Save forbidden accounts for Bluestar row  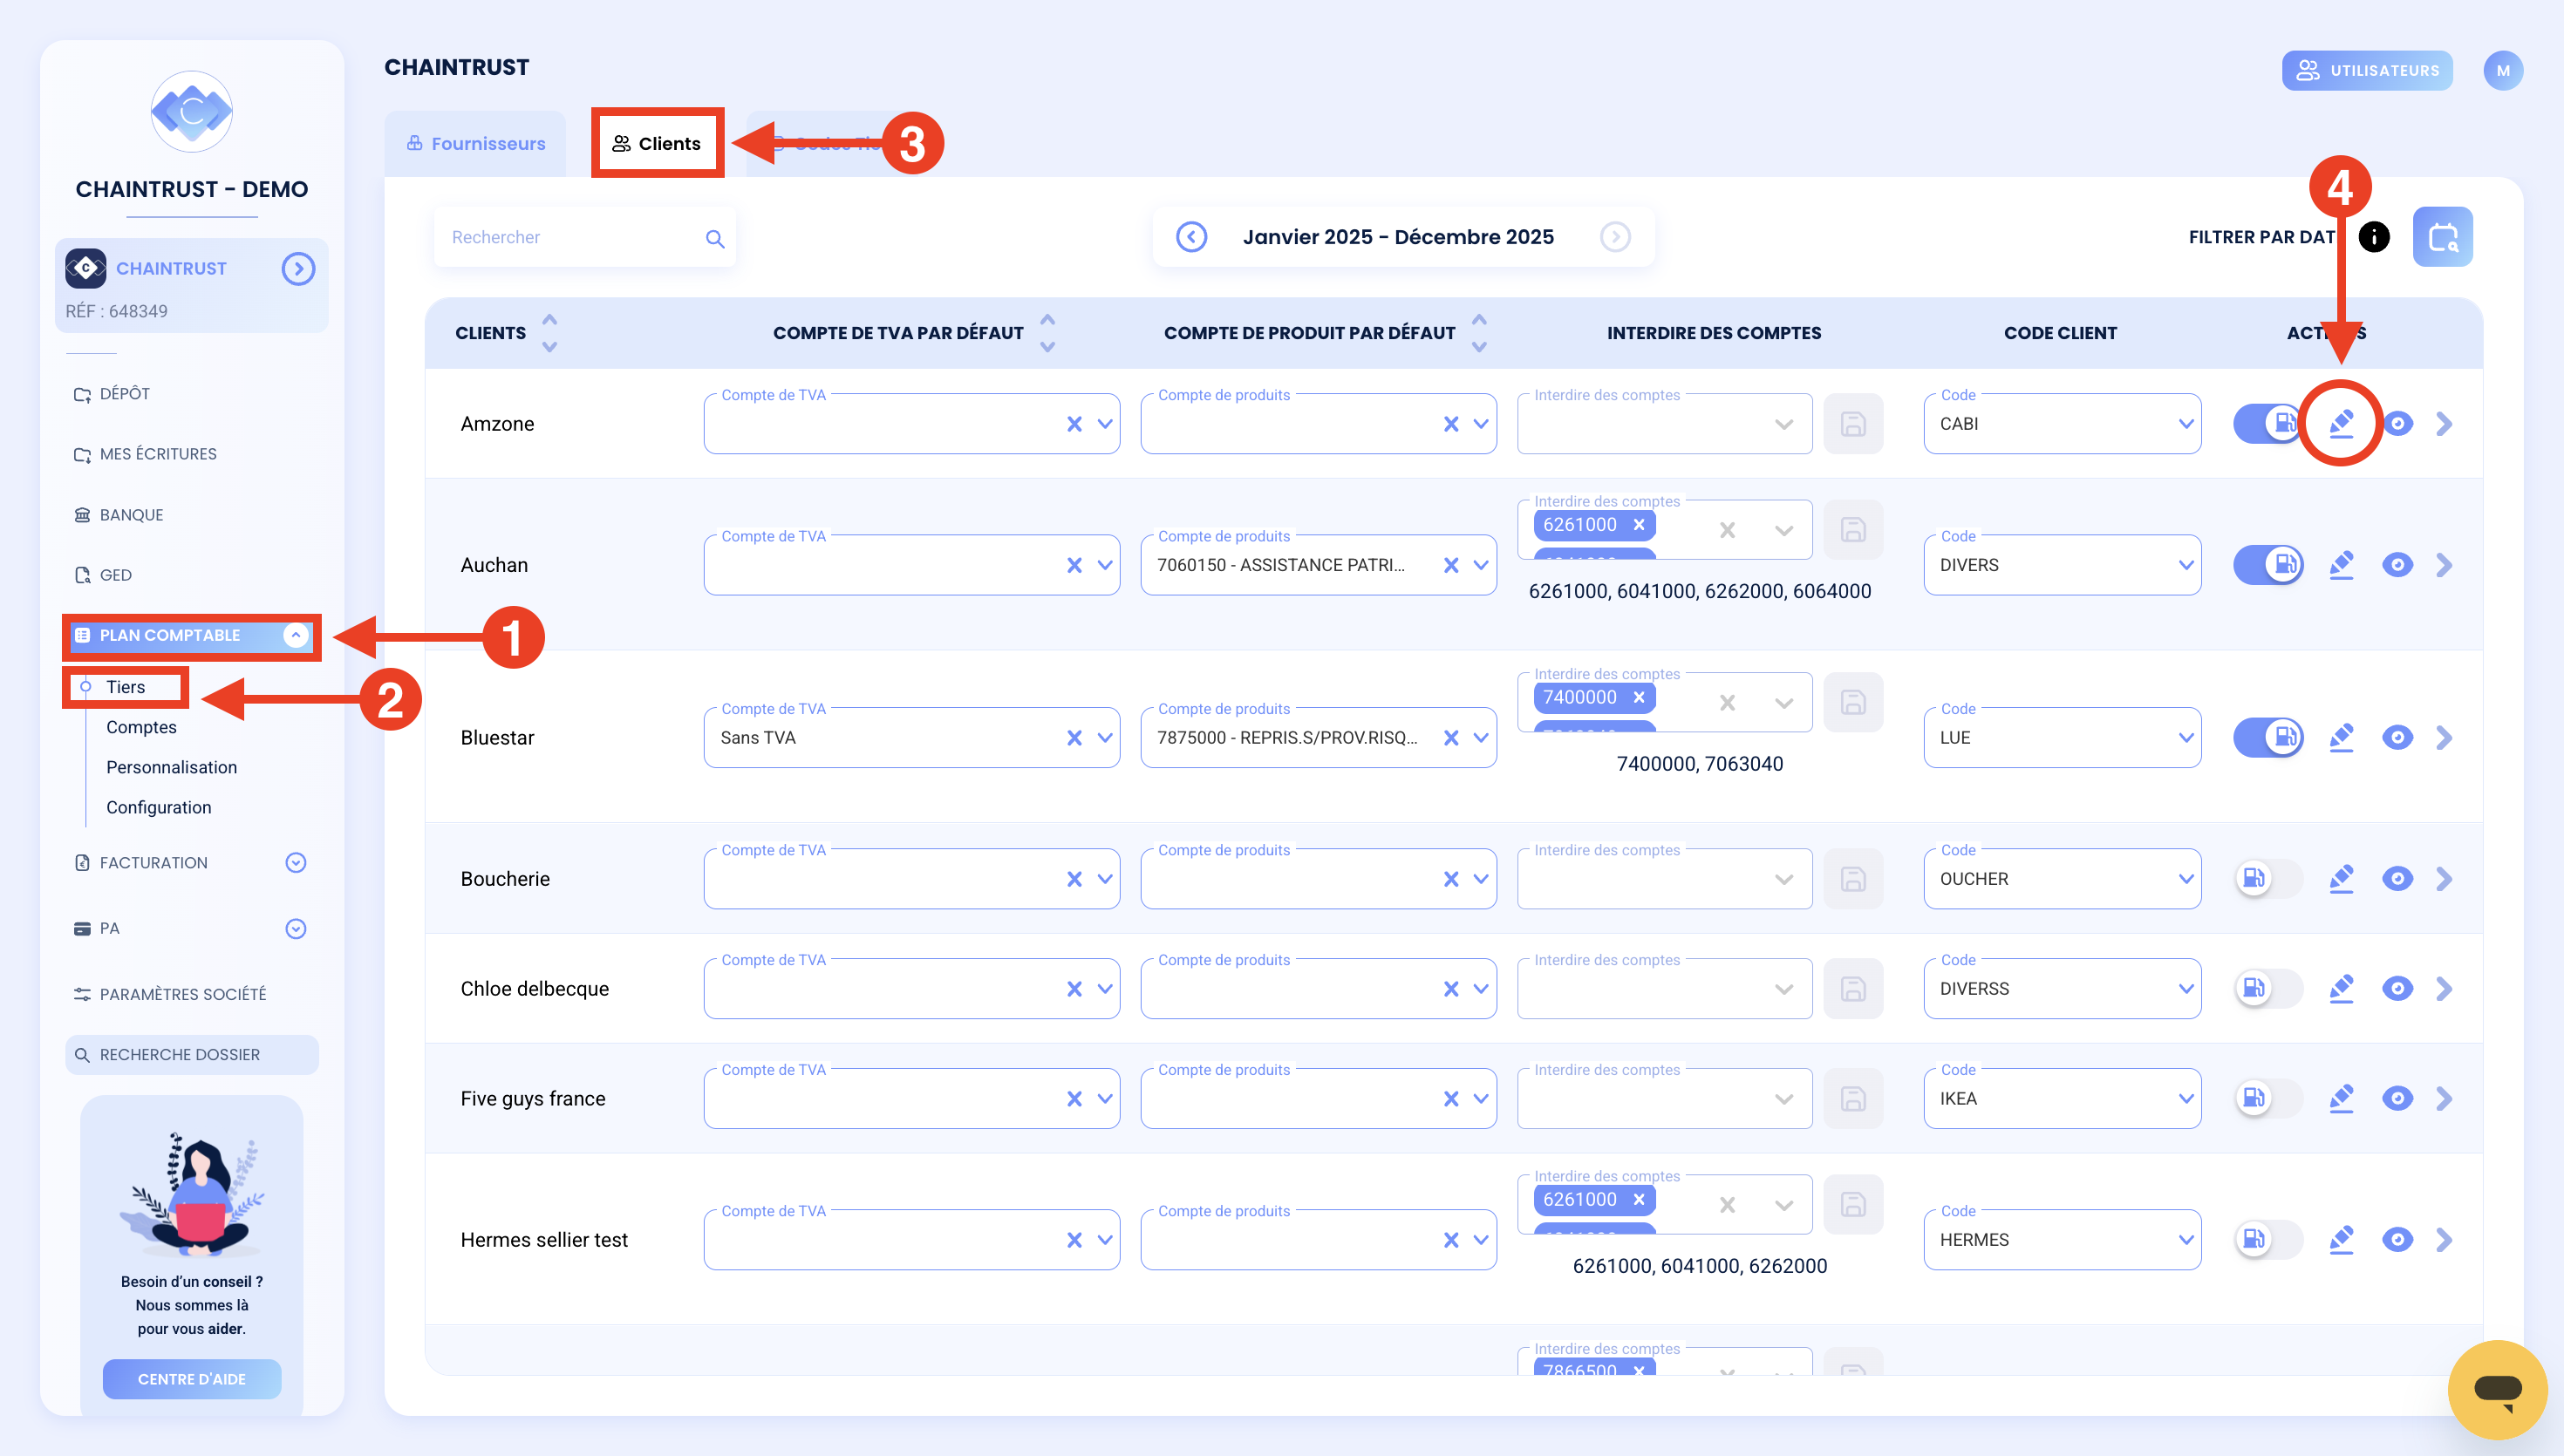click(1853, 702)
